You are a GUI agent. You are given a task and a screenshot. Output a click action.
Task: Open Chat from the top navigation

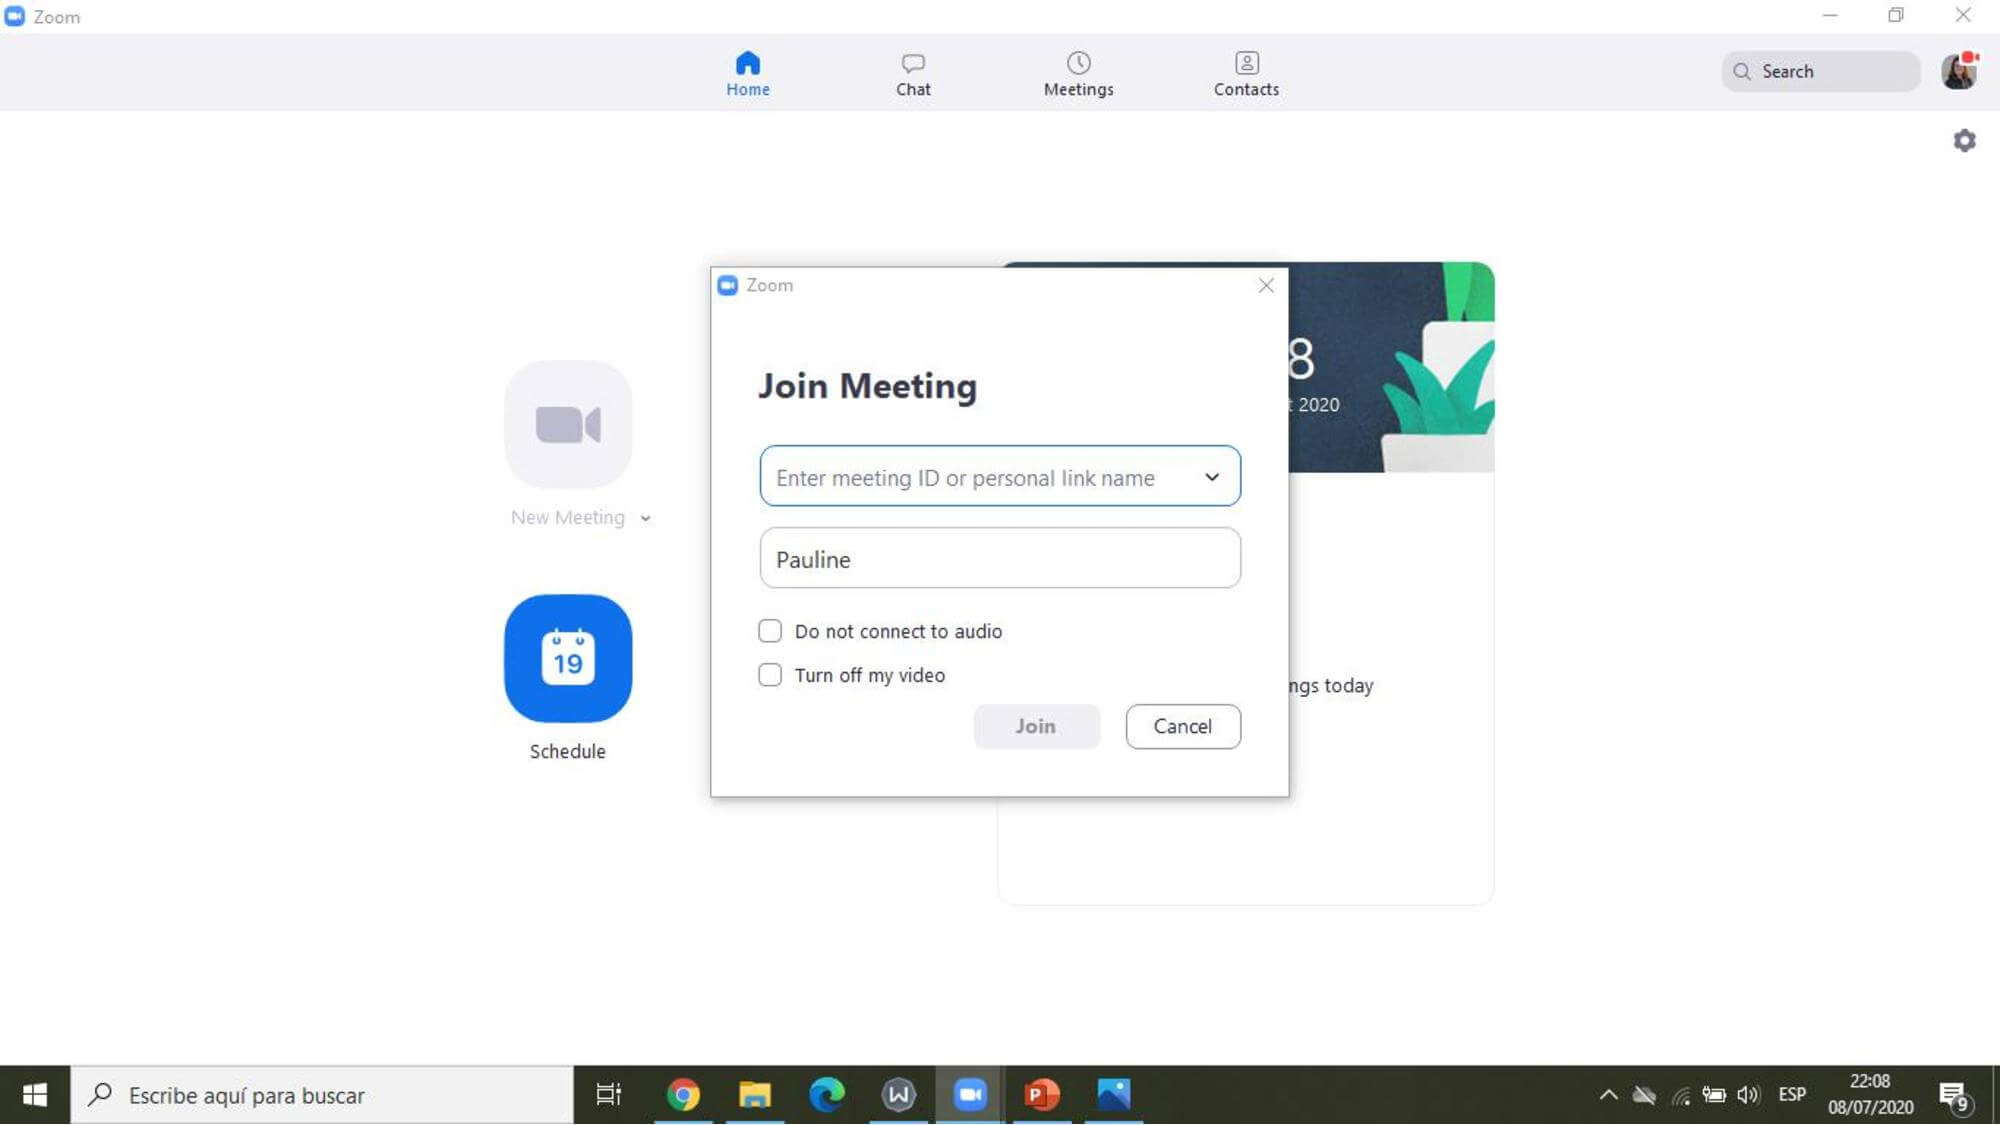tap(912, 74)
